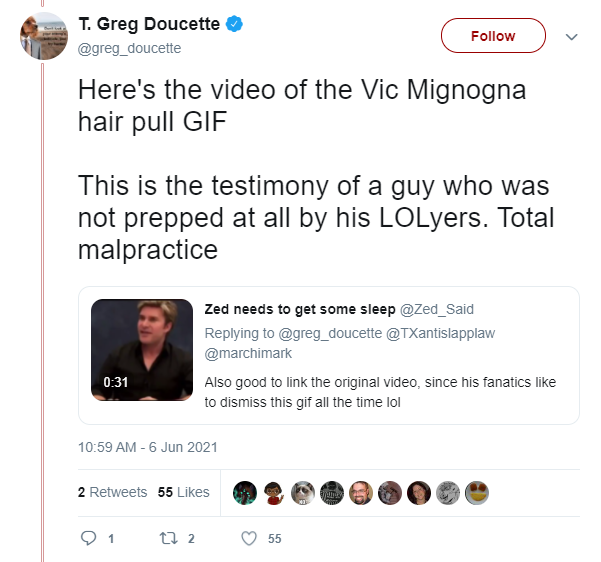Click the blue verified badge
Viewport: 601px width, 562px height.
pos(234,24)
